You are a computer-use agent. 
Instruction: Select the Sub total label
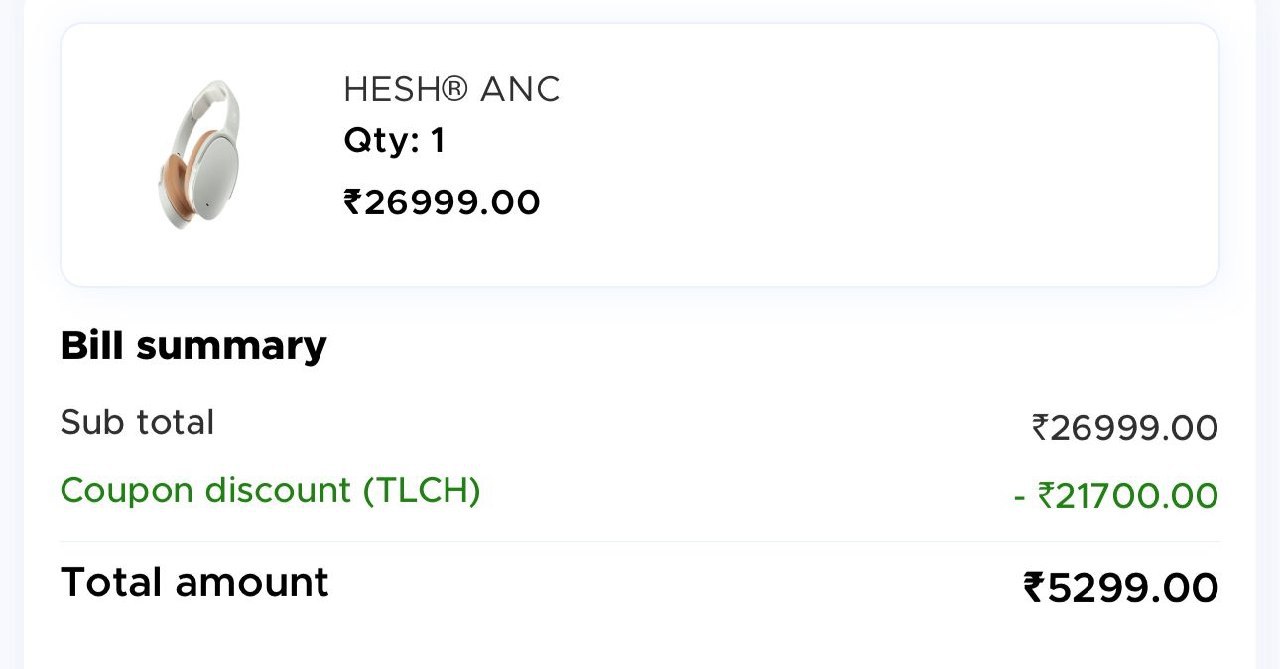point(137,423)
